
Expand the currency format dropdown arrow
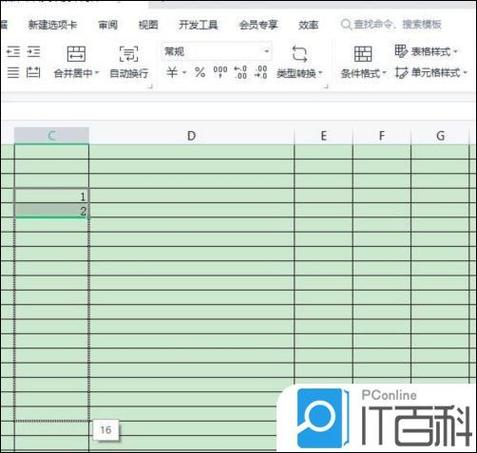coord(184,72)
